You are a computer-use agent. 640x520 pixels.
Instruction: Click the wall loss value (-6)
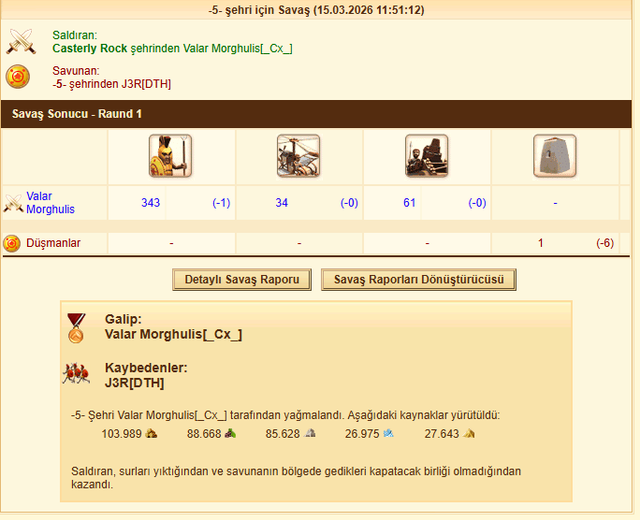pos(605,243)
